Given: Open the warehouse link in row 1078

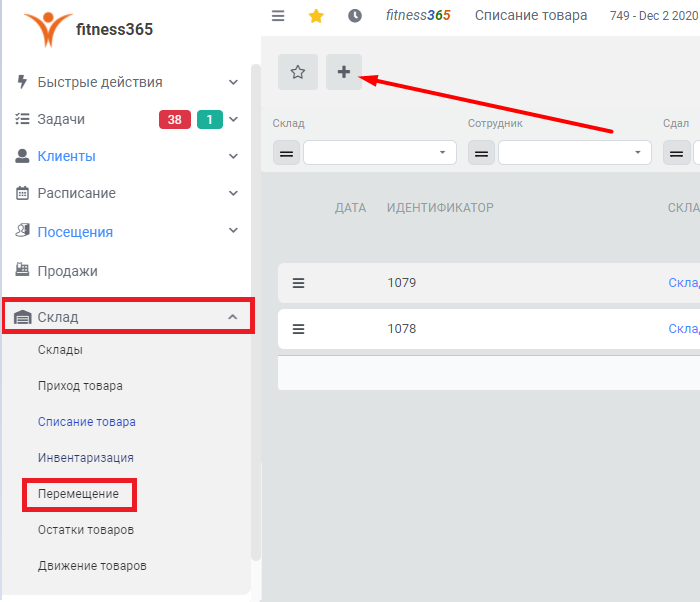Looking at the screenshot, I should click(684, 329).
